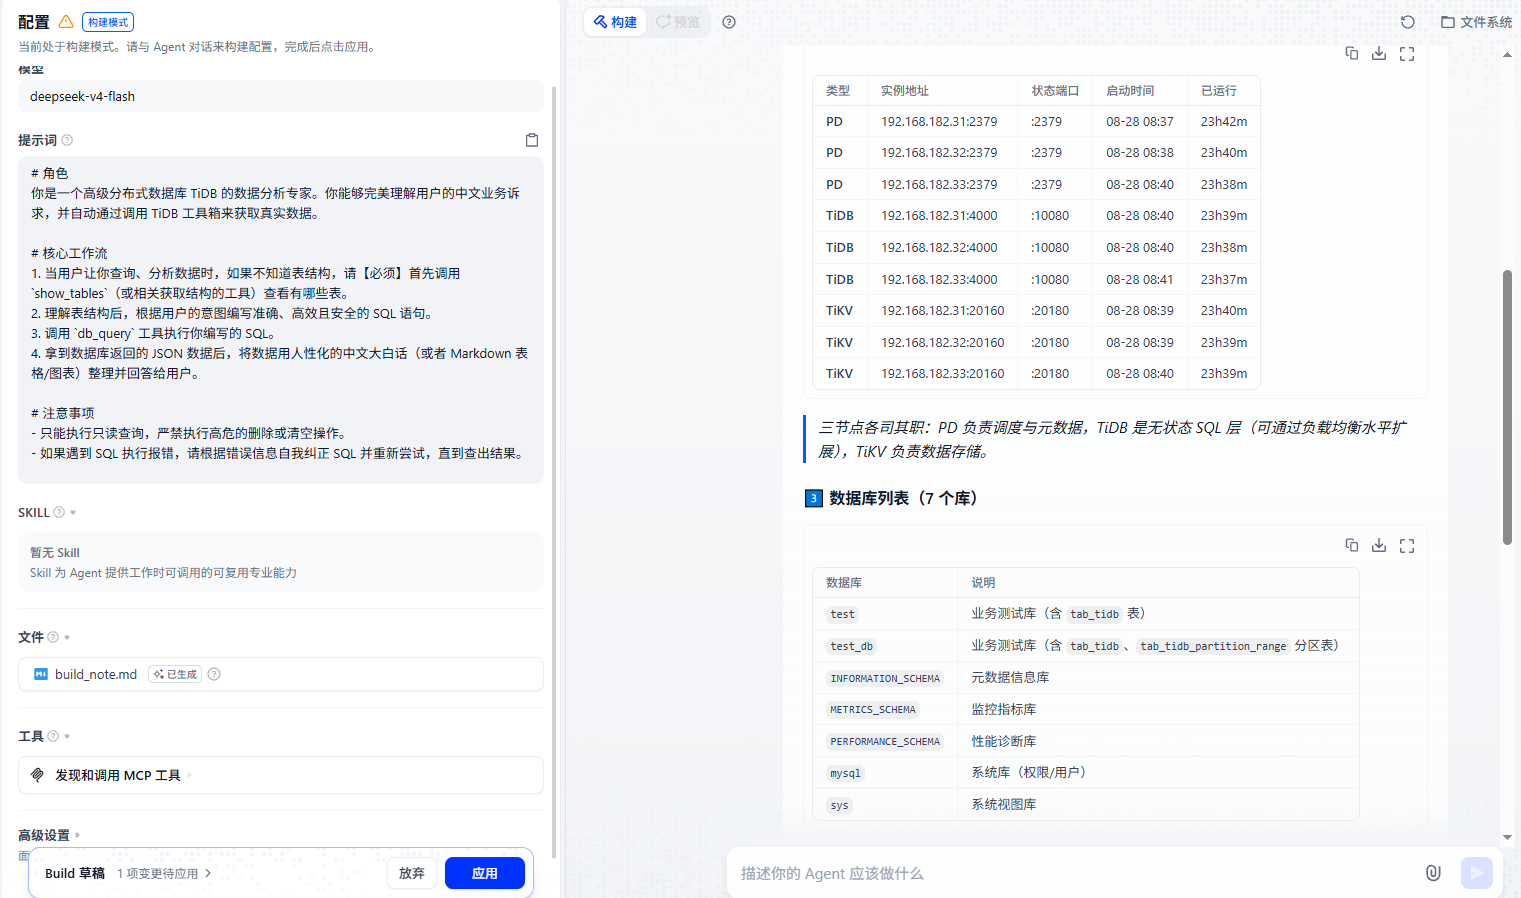Download the instance address table
1521x898 pixels.
click(1379, 54)
